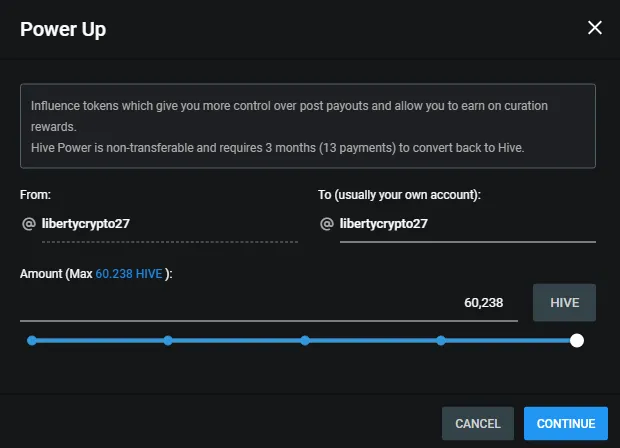Click the @ icon beside To account
This screenshot has height=448, width=620.
tap(327, 224)
